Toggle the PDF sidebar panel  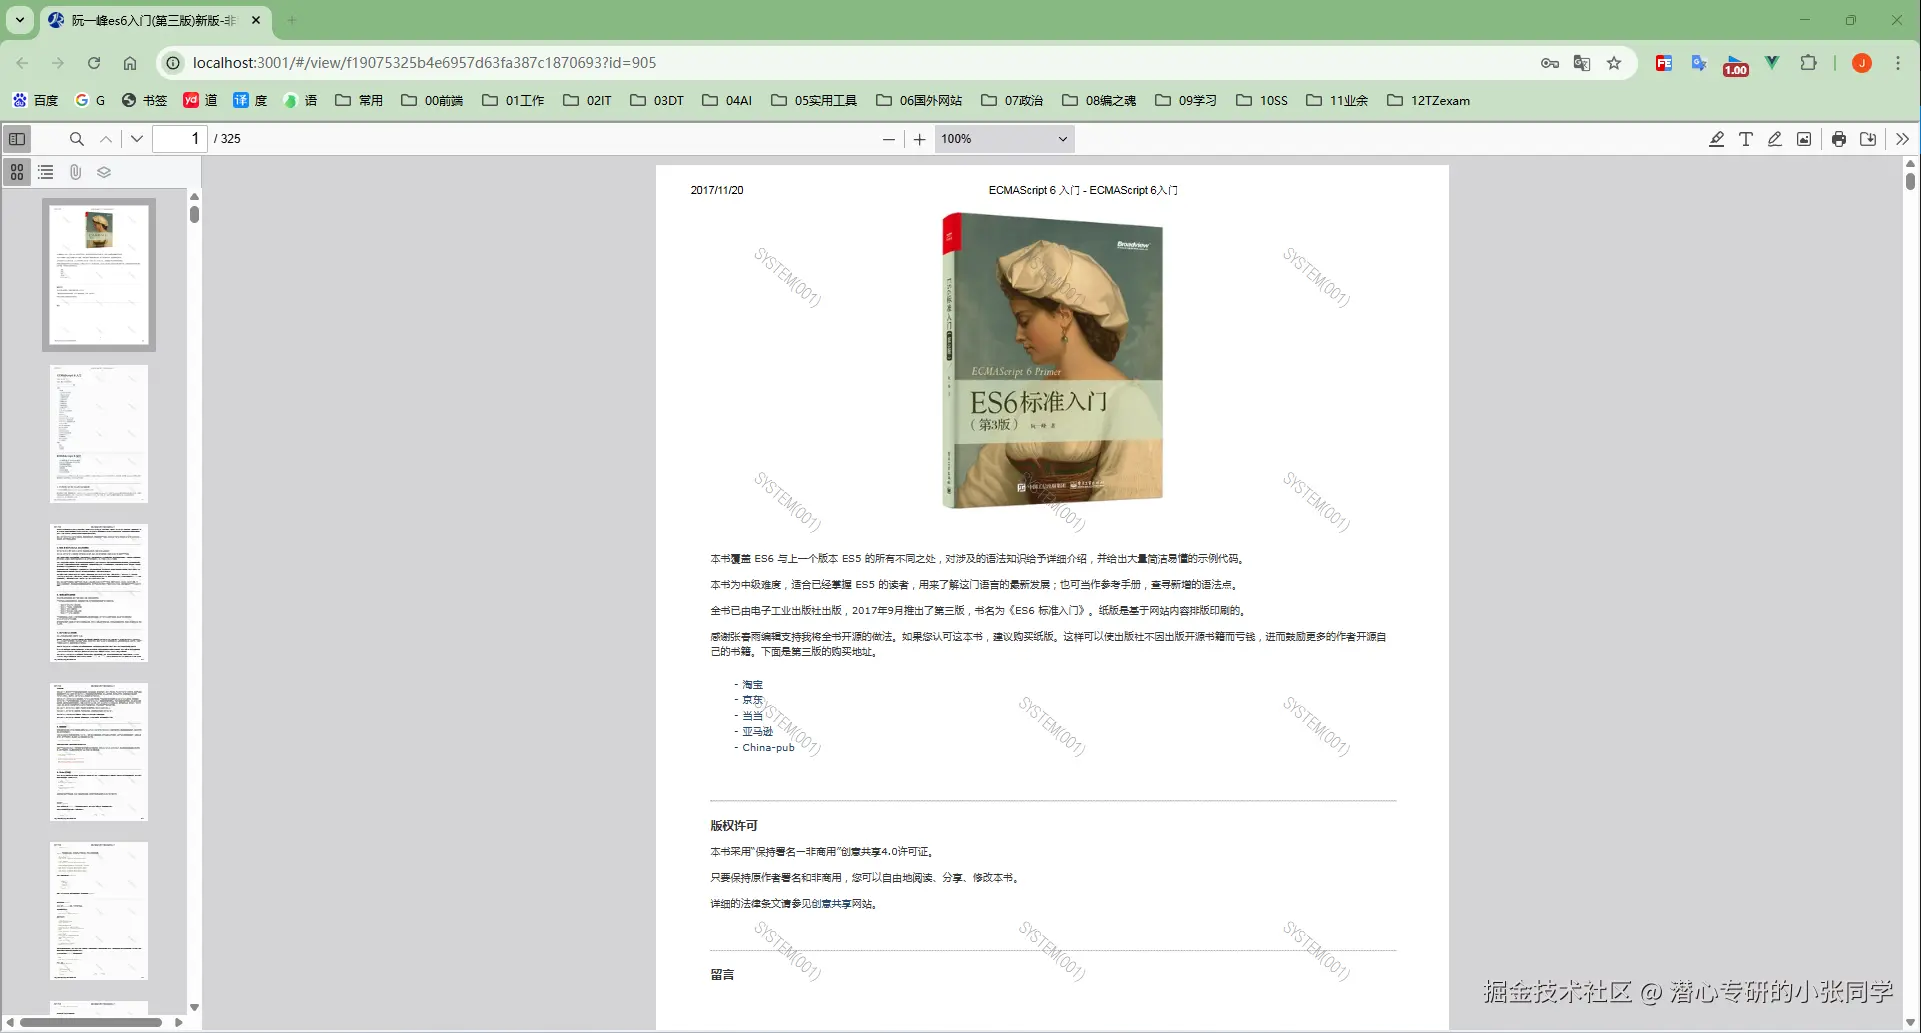pyautogui.click(x=17, y=139)
